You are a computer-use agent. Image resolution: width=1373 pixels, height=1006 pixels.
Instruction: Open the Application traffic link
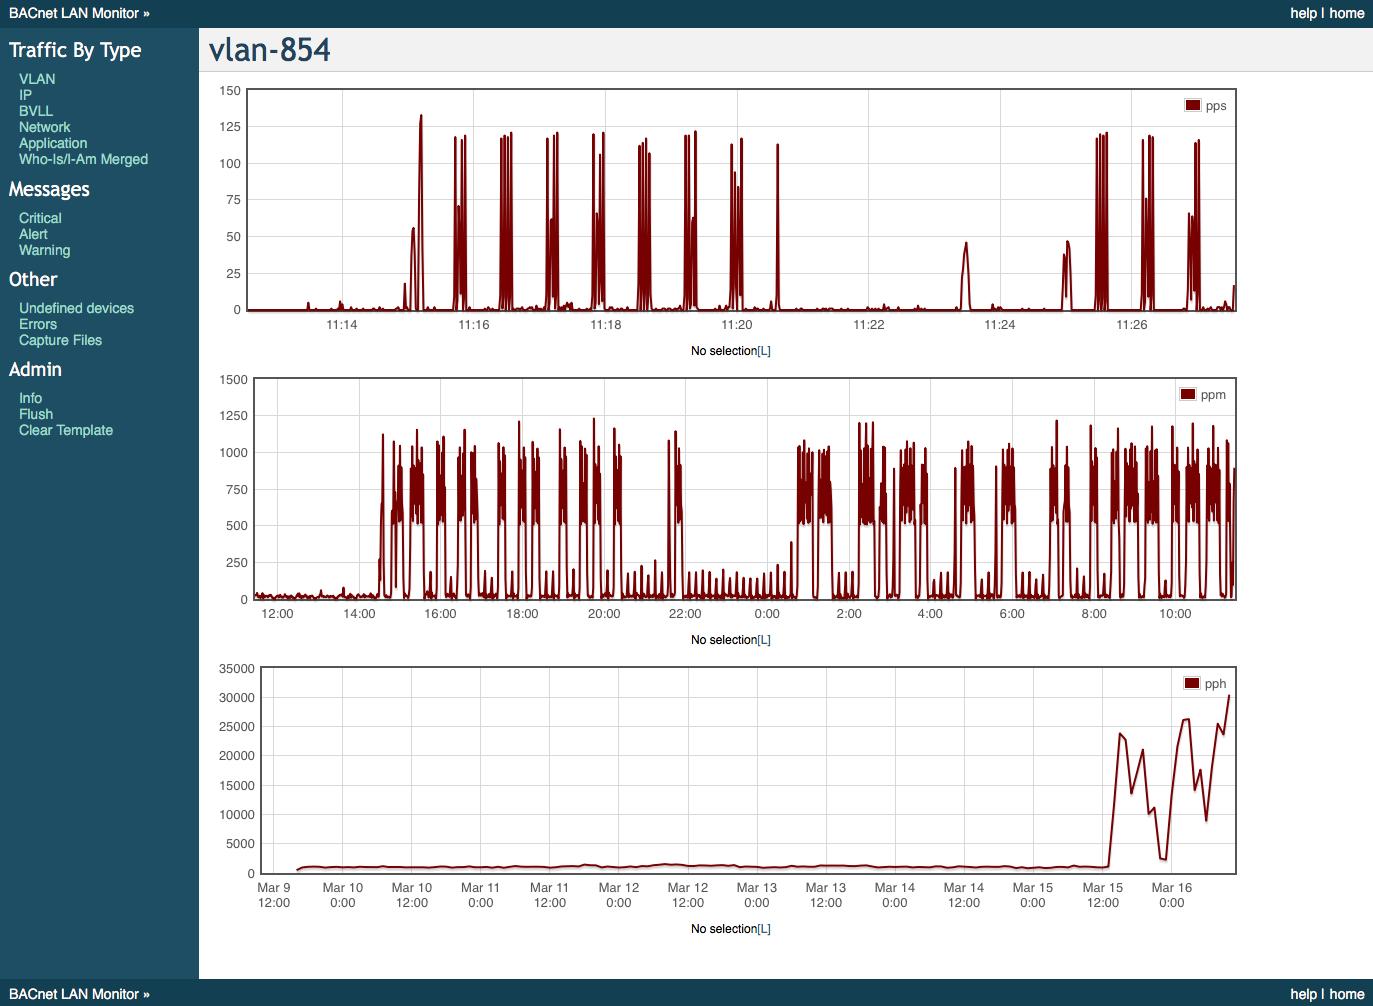click(53, 143)
